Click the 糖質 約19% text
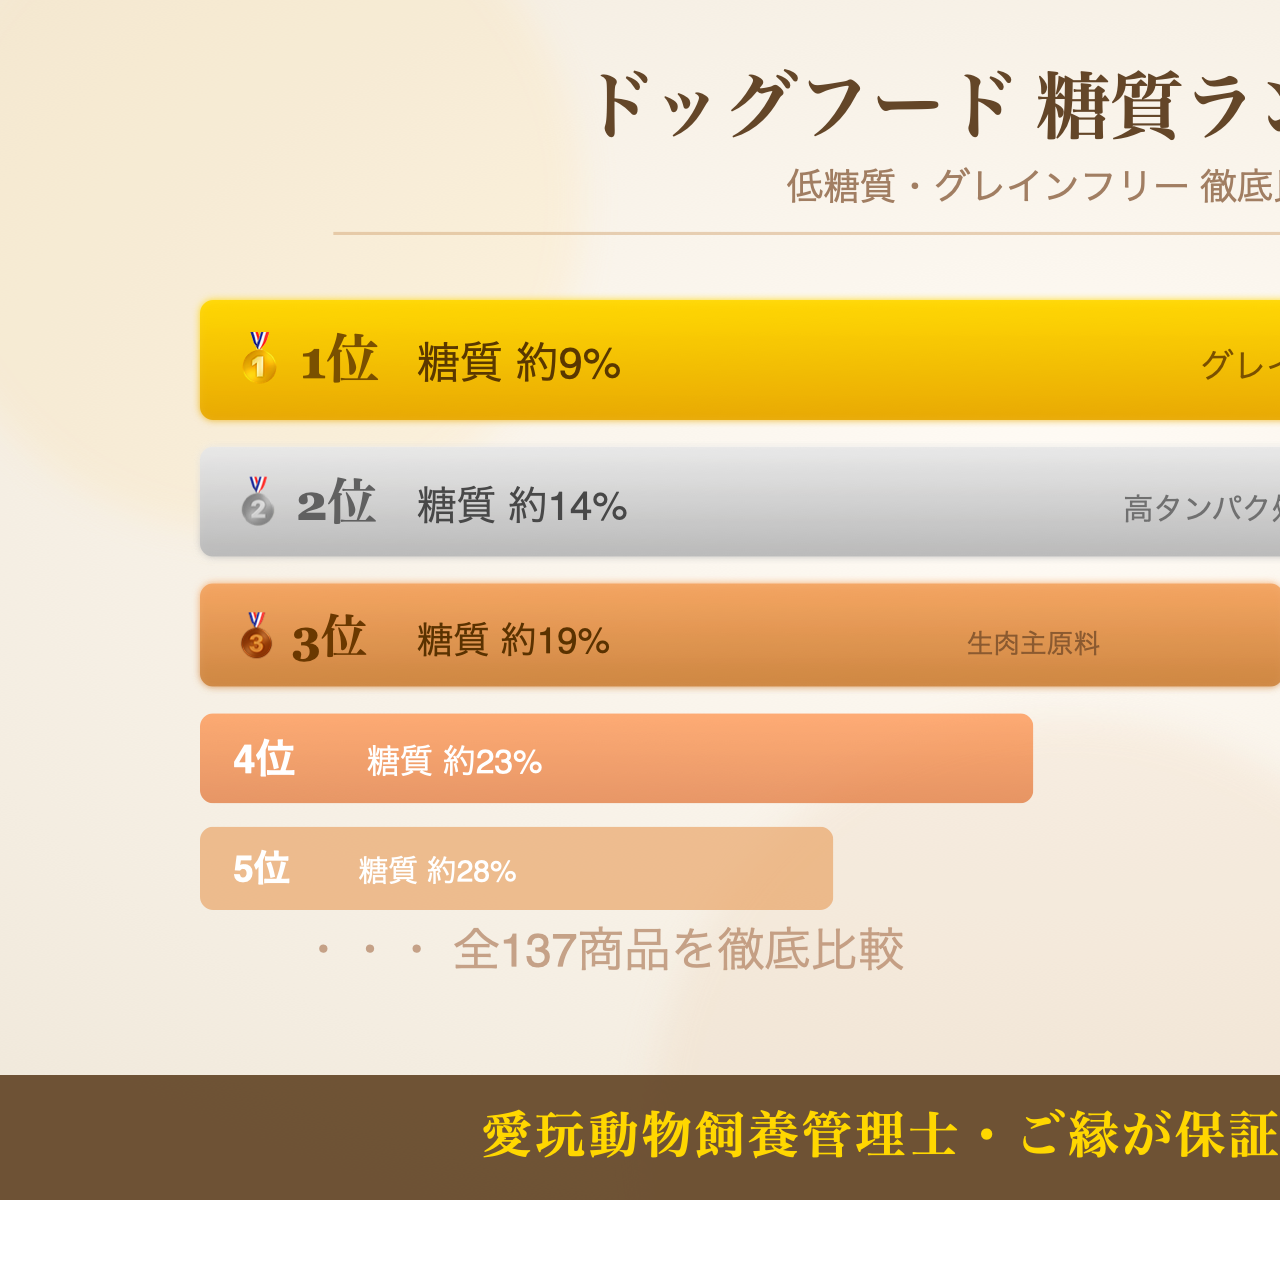Viewport: 1280px width, 1280px height. tap(513, 641)
